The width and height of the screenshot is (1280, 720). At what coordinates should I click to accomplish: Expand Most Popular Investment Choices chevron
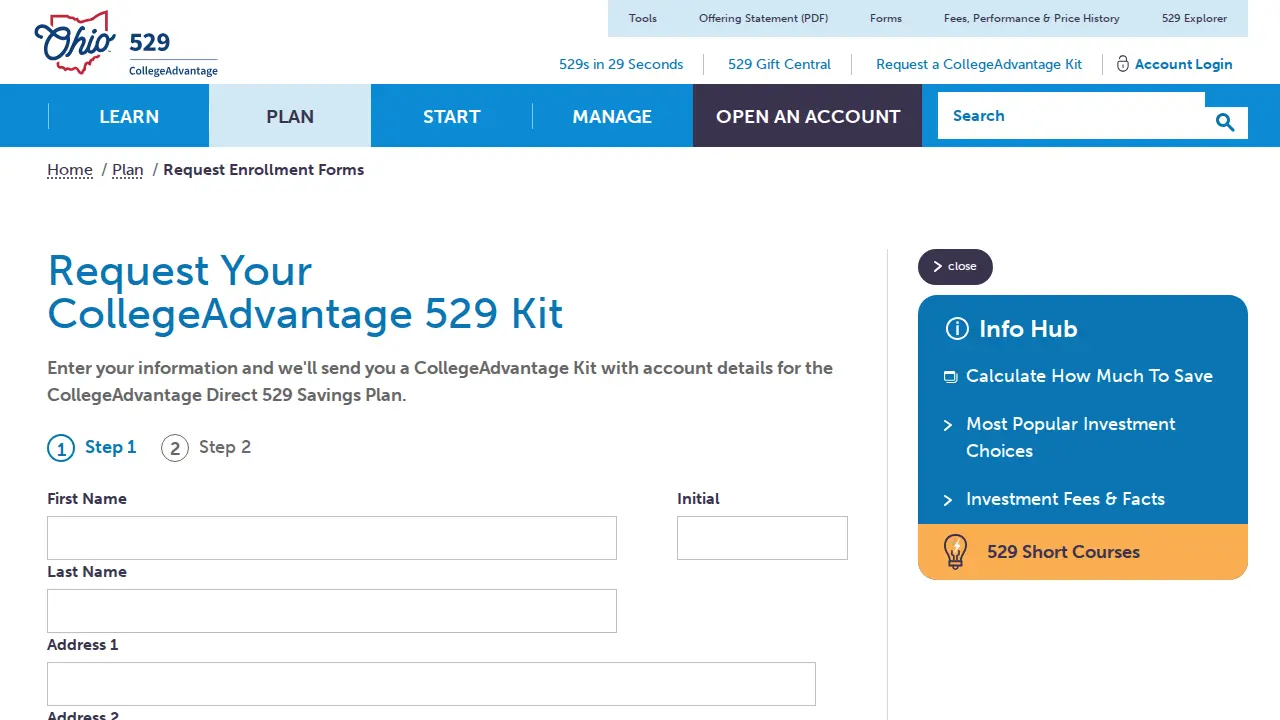coord(948,426)
